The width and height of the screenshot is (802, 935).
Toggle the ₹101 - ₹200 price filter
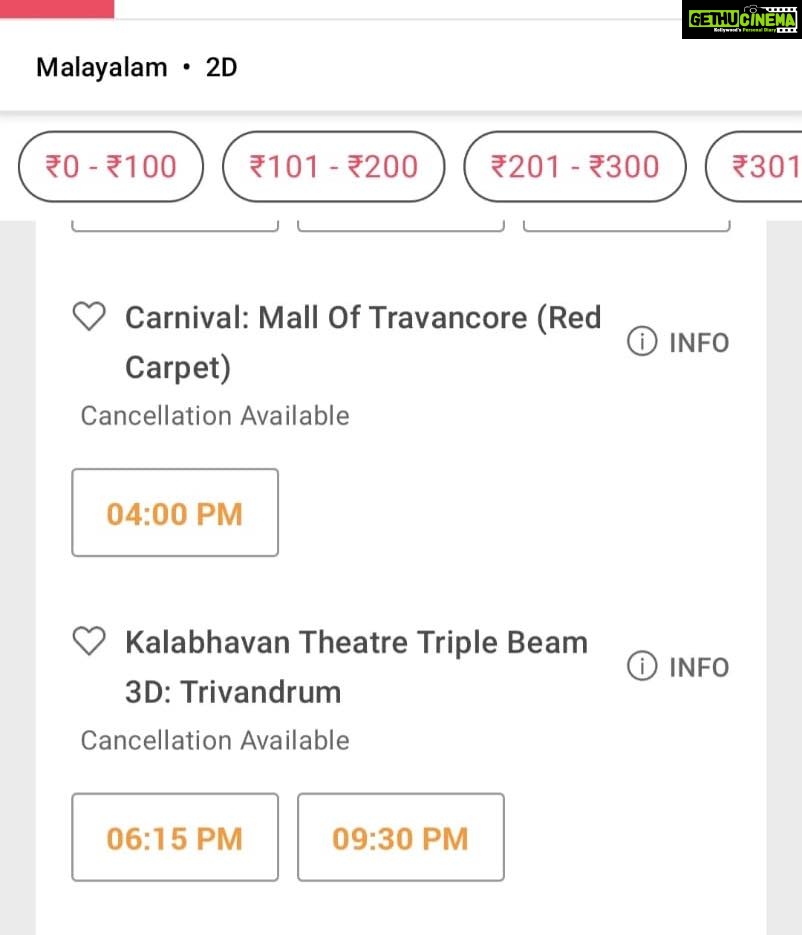click(333, 166)
